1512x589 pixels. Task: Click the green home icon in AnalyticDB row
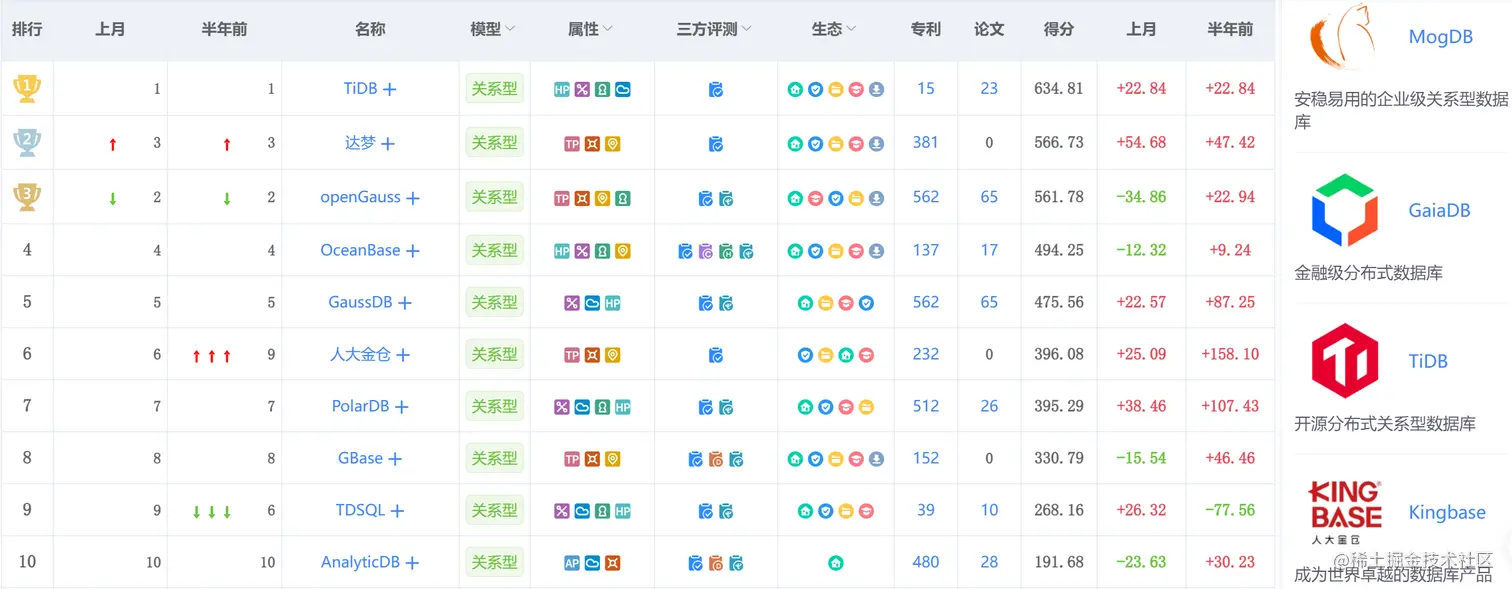tap(836, 563)
